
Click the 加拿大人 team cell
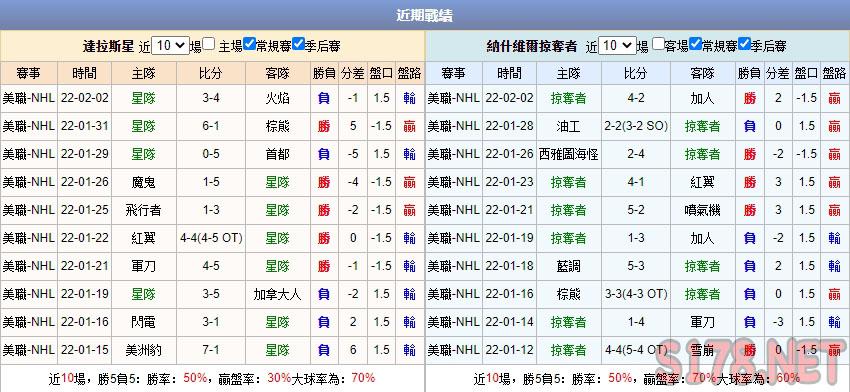278,294
